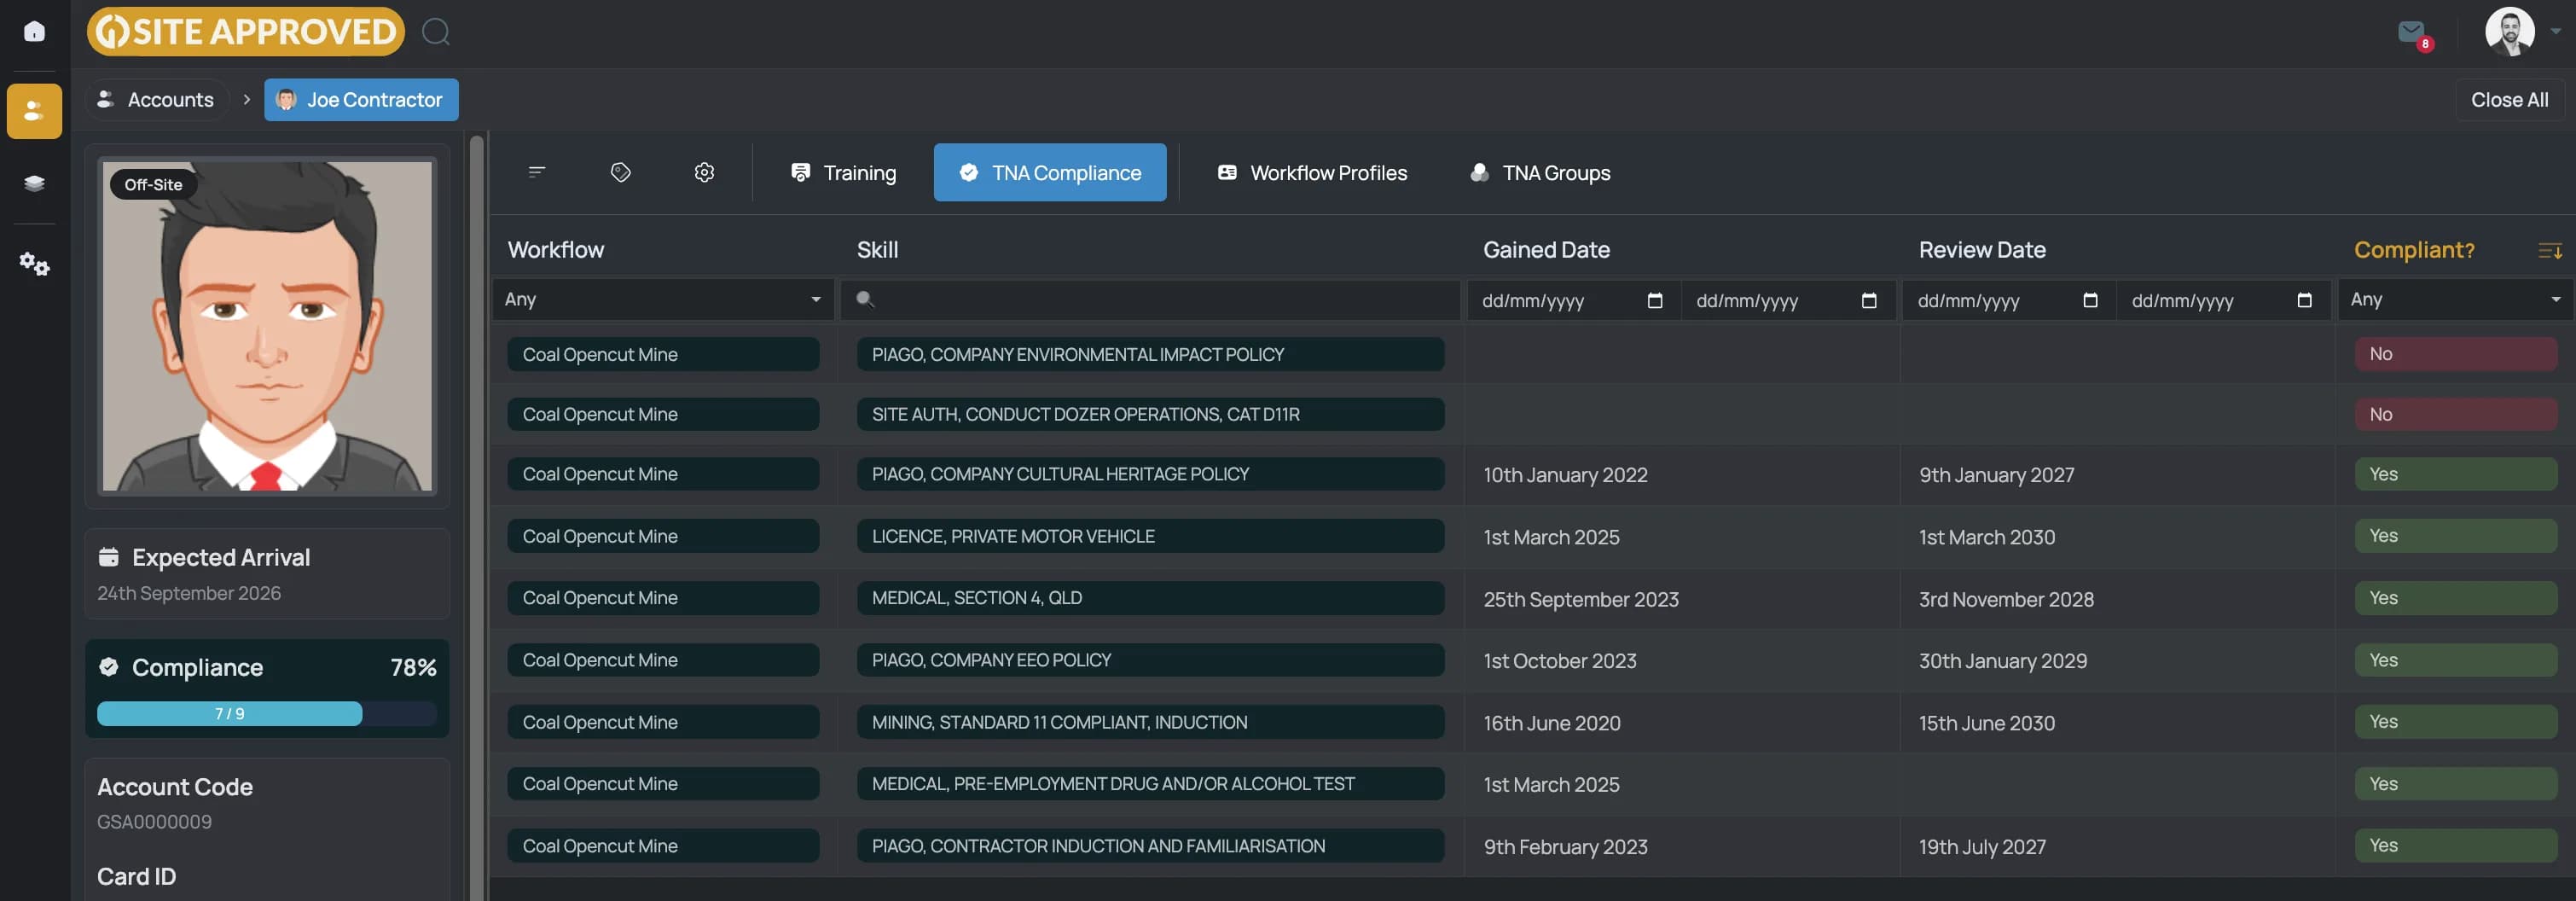Click the Joe Contractor breadcrumb tab
The height and width of the screenshot is (901, 2576).
[361, 100]
